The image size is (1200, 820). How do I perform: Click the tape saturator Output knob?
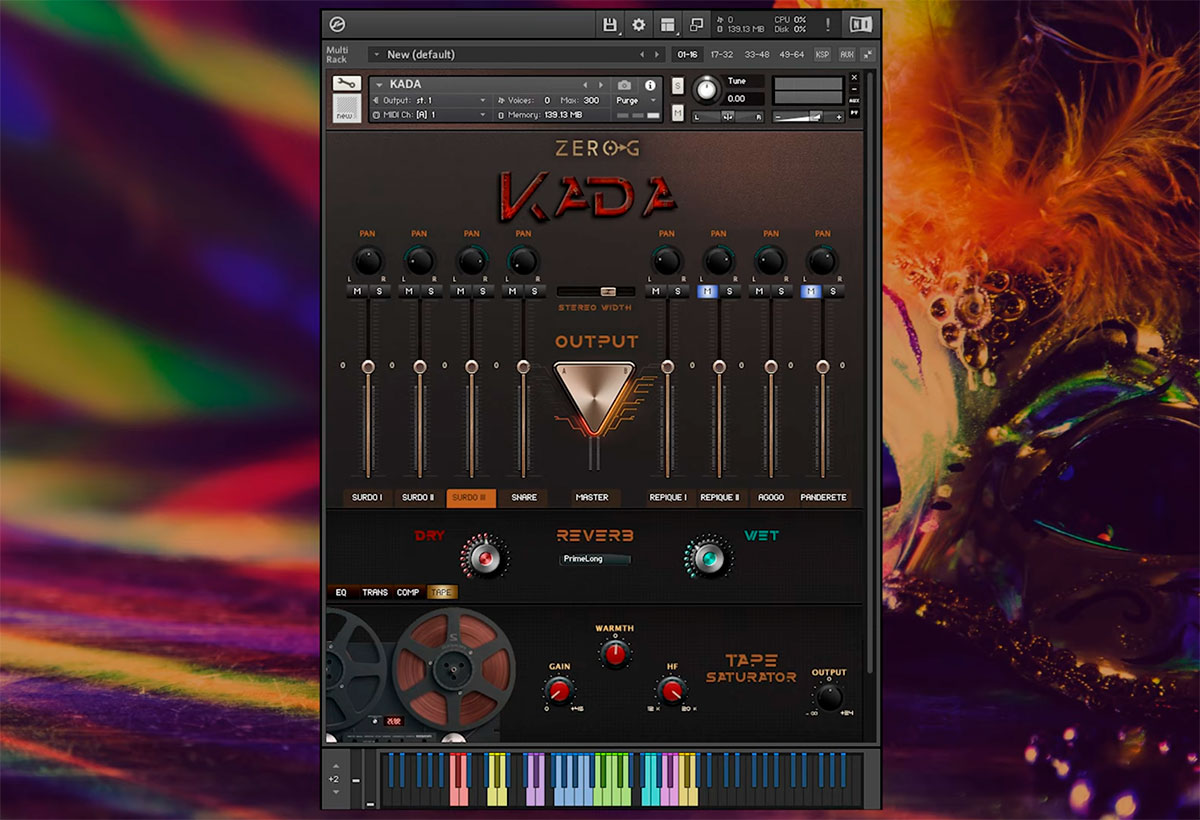(x=829, y=696)
